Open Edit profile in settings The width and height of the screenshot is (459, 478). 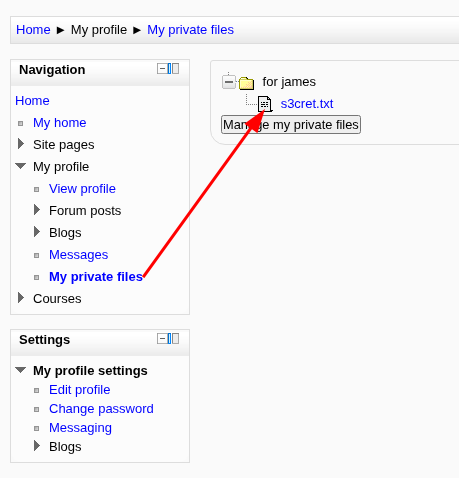(80, 390)
